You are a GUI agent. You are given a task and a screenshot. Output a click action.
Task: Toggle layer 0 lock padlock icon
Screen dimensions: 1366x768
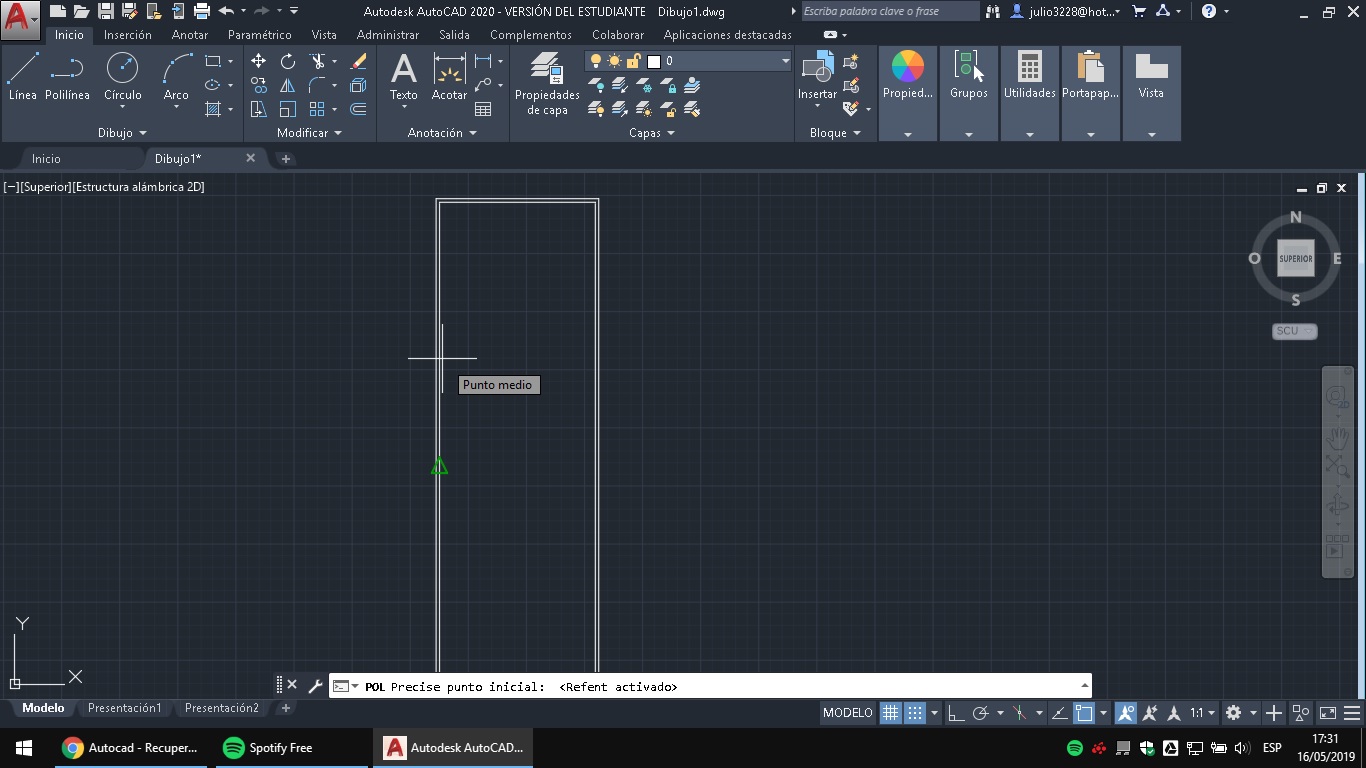pyautogui.click(x=633, y=61)
